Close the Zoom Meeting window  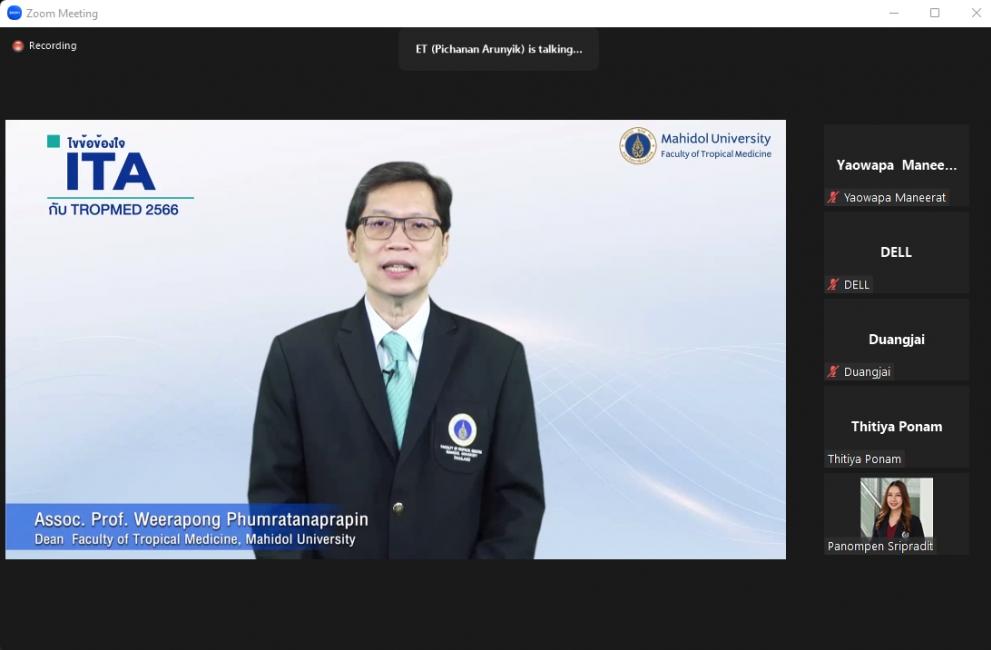pyautogui.click(x=976, y=13)
